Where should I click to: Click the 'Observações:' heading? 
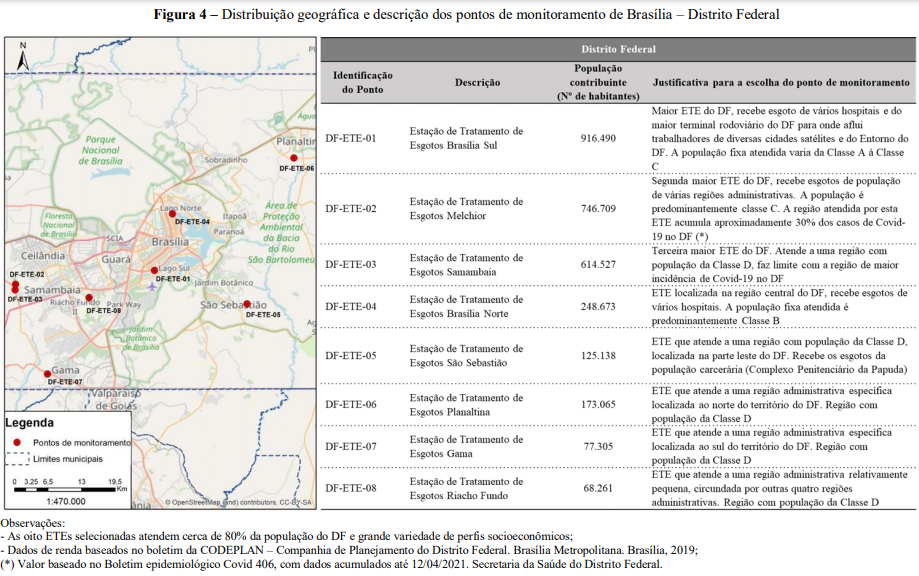tap(33, 523)
